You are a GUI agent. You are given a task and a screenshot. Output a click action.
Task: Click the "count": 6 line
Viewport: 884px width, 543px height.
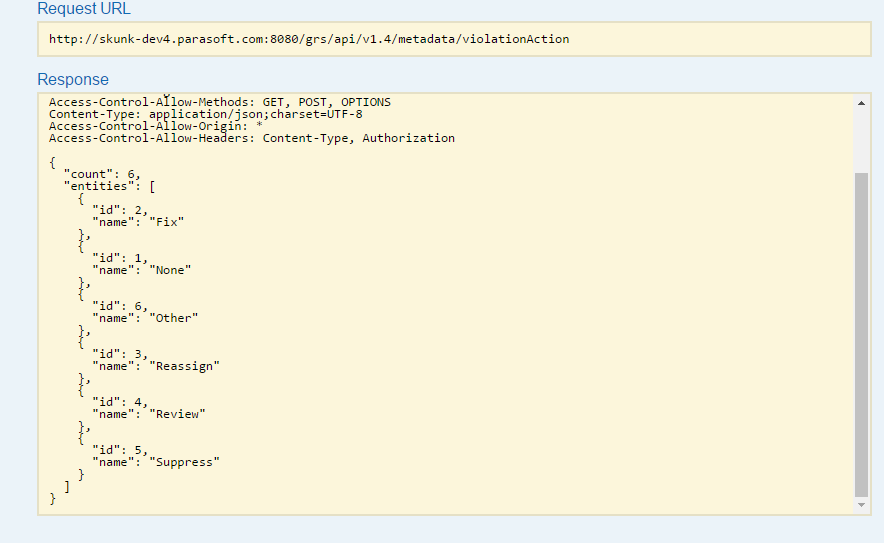(102, 174)
